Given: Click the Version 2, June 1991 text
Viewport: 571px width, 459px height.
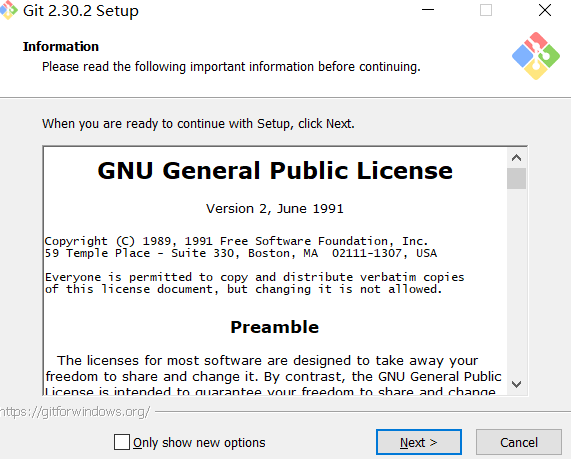Looking at the screenshot, I should [x=275, y=209].
